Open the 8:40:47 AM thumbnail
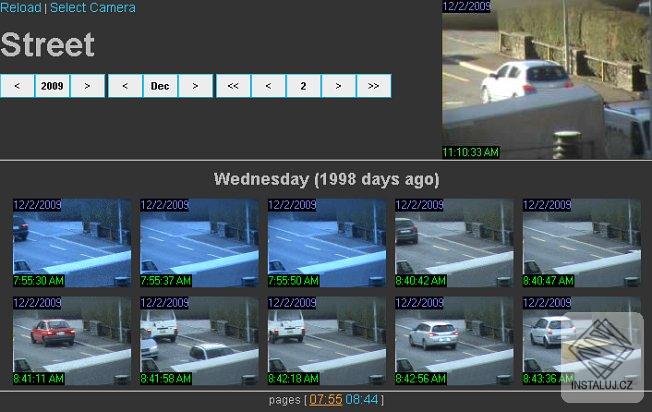 pyautogui.click(x=582, y=243)
